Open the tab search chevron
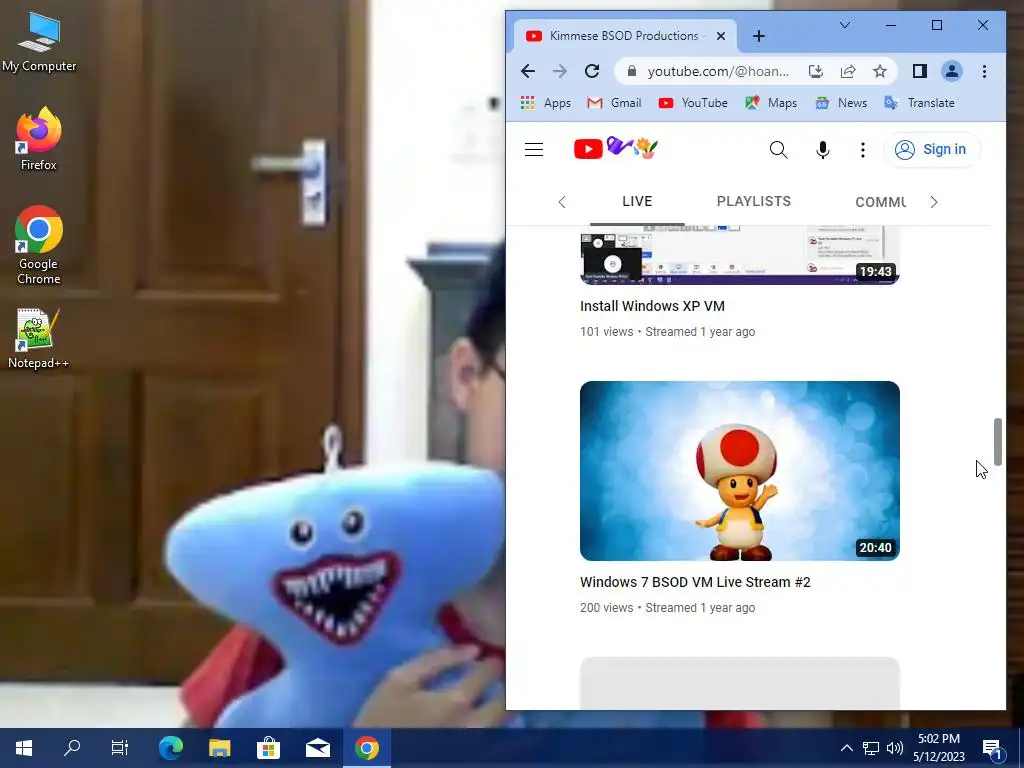The width and height of the screenshot is (1024, 768). click(x=844, y=25)
